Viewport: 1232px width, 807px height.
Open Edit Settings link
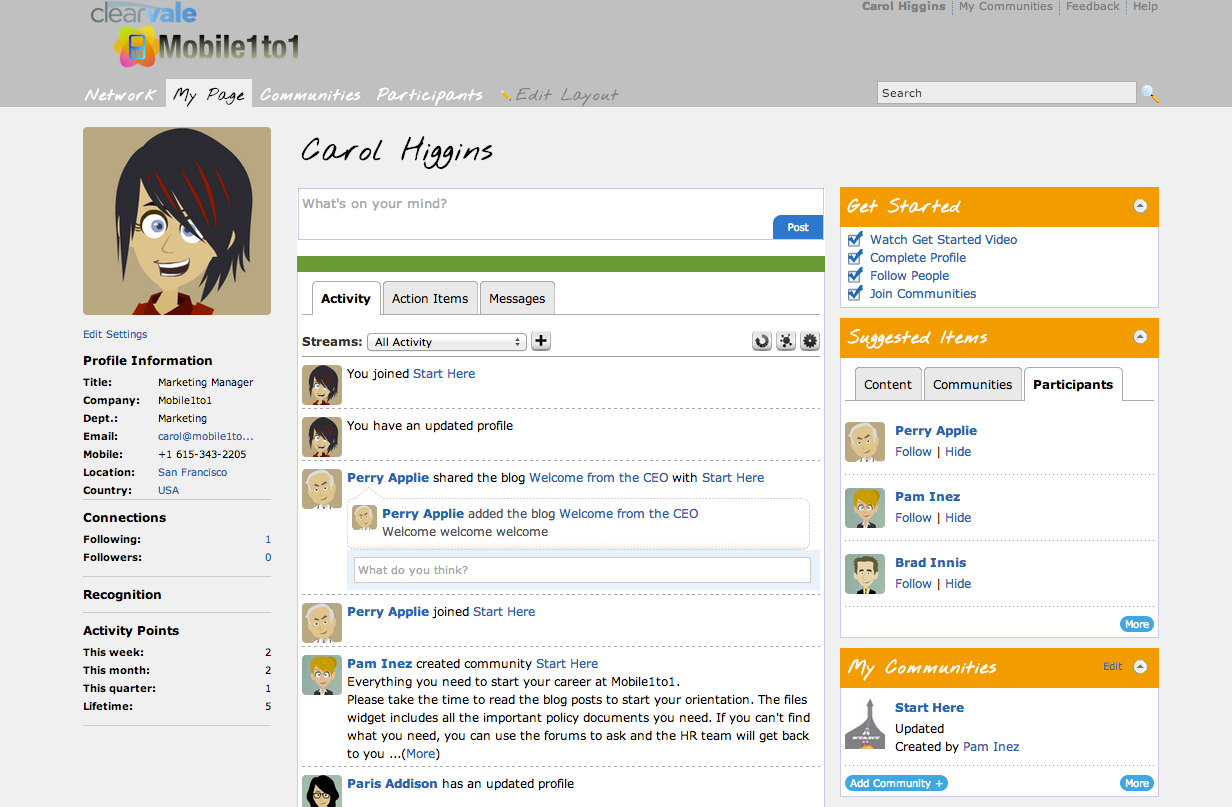point(115,334)
